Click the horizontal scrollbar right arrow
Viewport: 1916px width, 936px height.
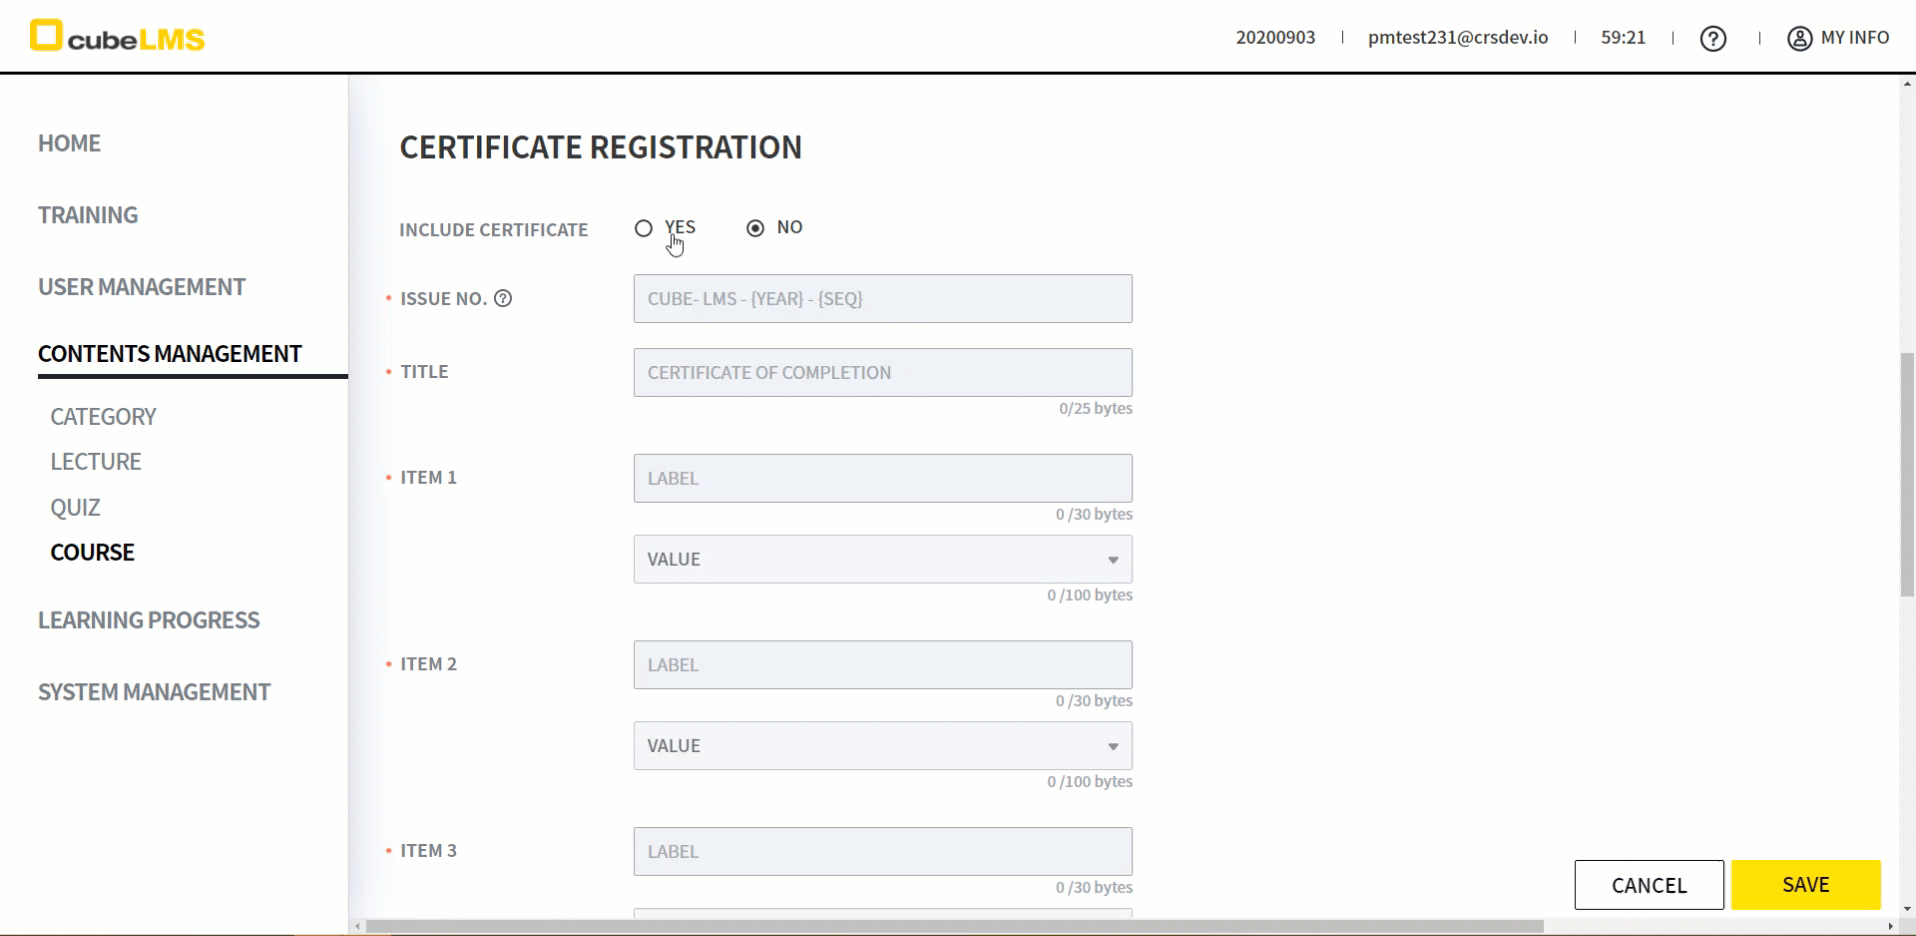point(1890,926)
